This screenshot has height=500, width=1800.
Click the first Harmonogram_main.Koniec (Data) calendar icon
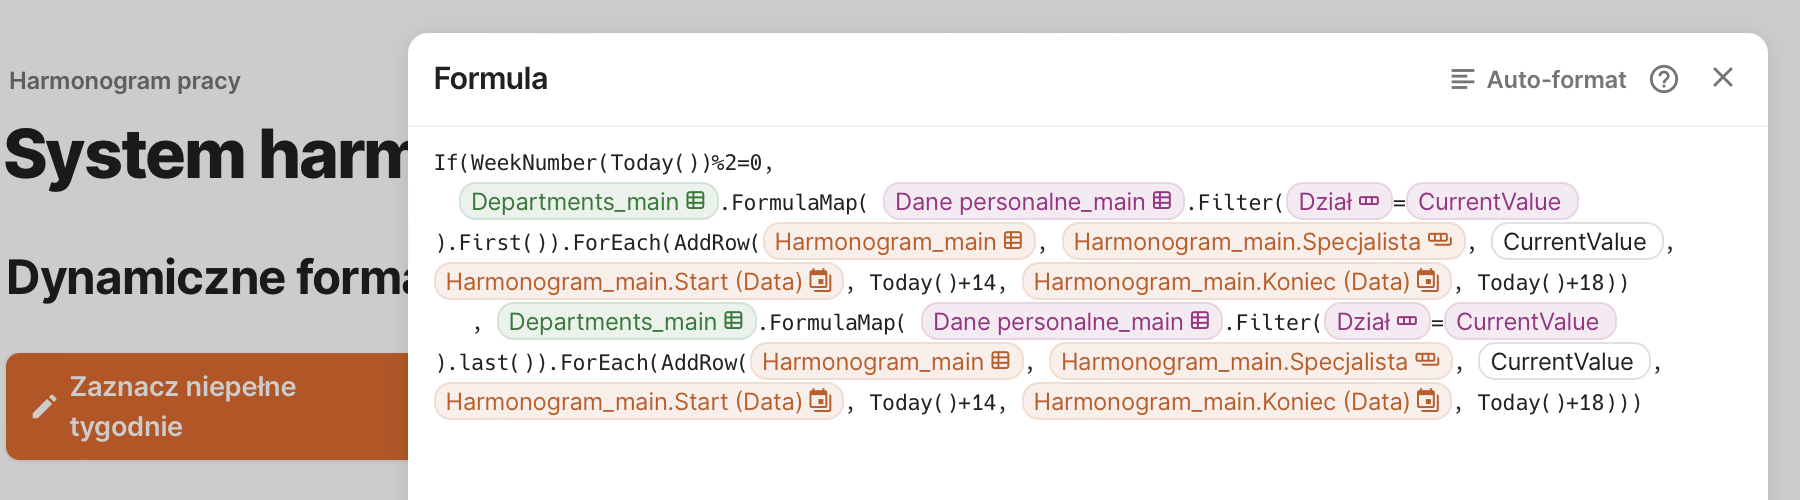1427,281
